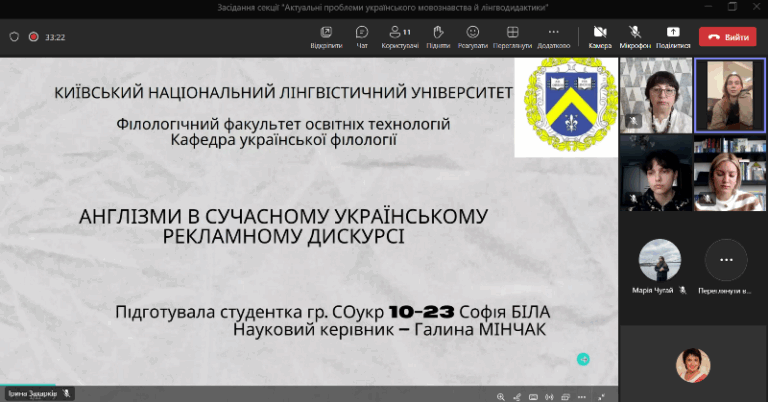Click window title Засідання секції
This screenshot has height=402, width=768.
[x=383, y=7]
